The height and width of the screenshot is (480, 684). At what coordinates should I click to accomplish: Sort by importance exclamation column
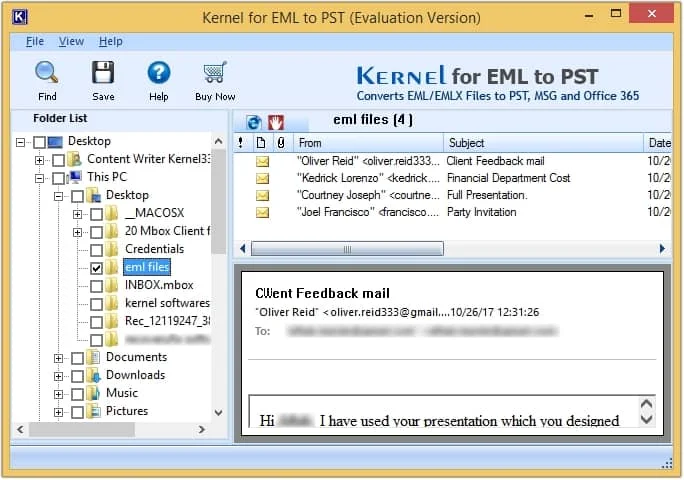tap(240, 142)
